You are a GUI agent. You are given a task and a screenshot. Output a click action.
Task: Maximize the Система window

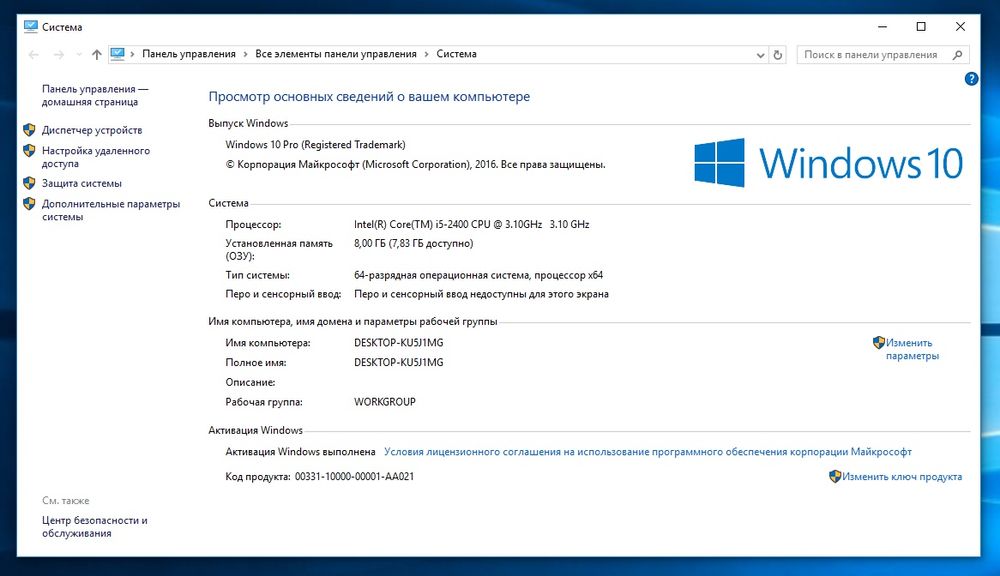click(x=921, y=27)
